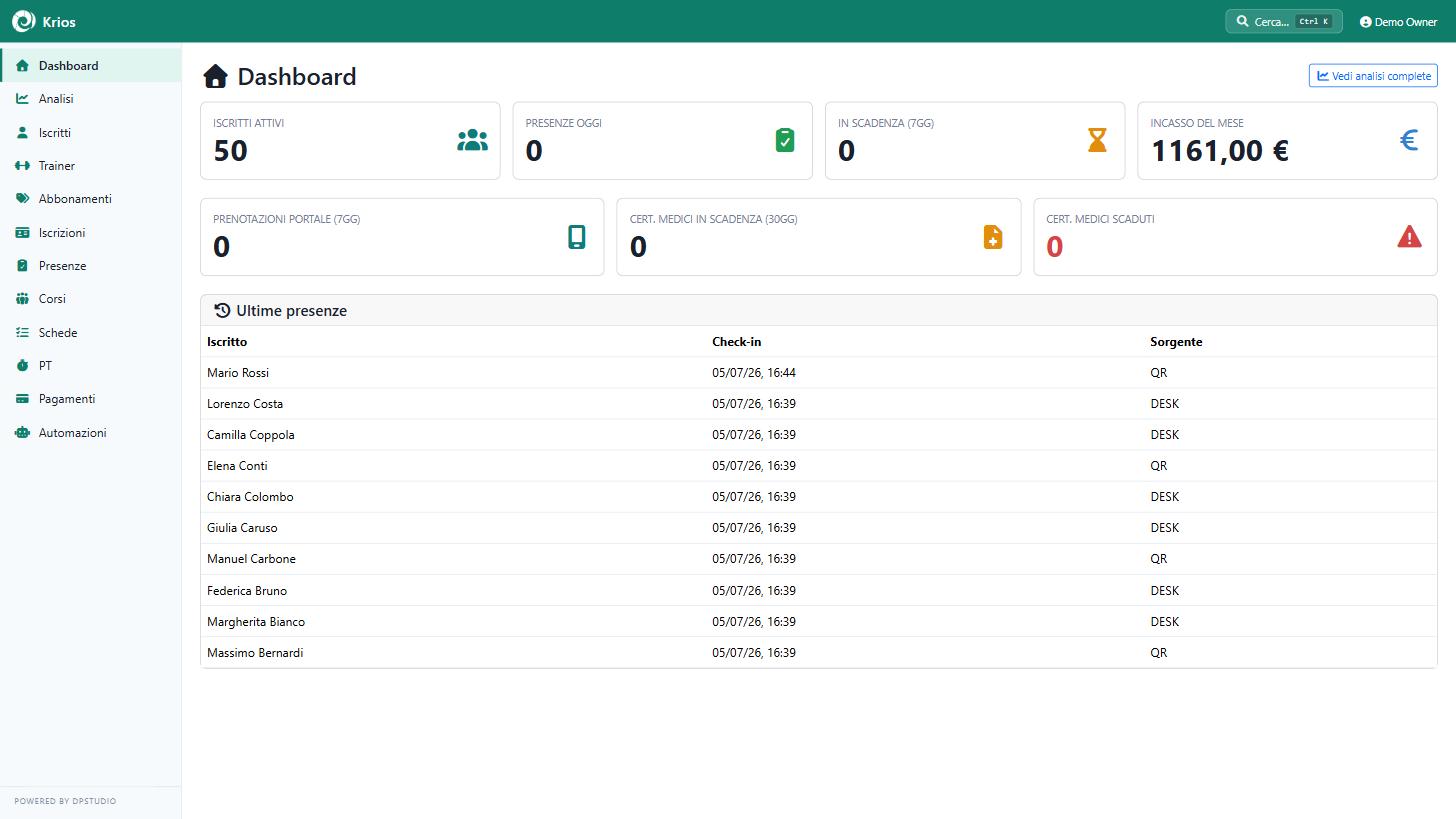Click the Krios logo icon
1456x819 pixels.
click(x=23, y=21)
